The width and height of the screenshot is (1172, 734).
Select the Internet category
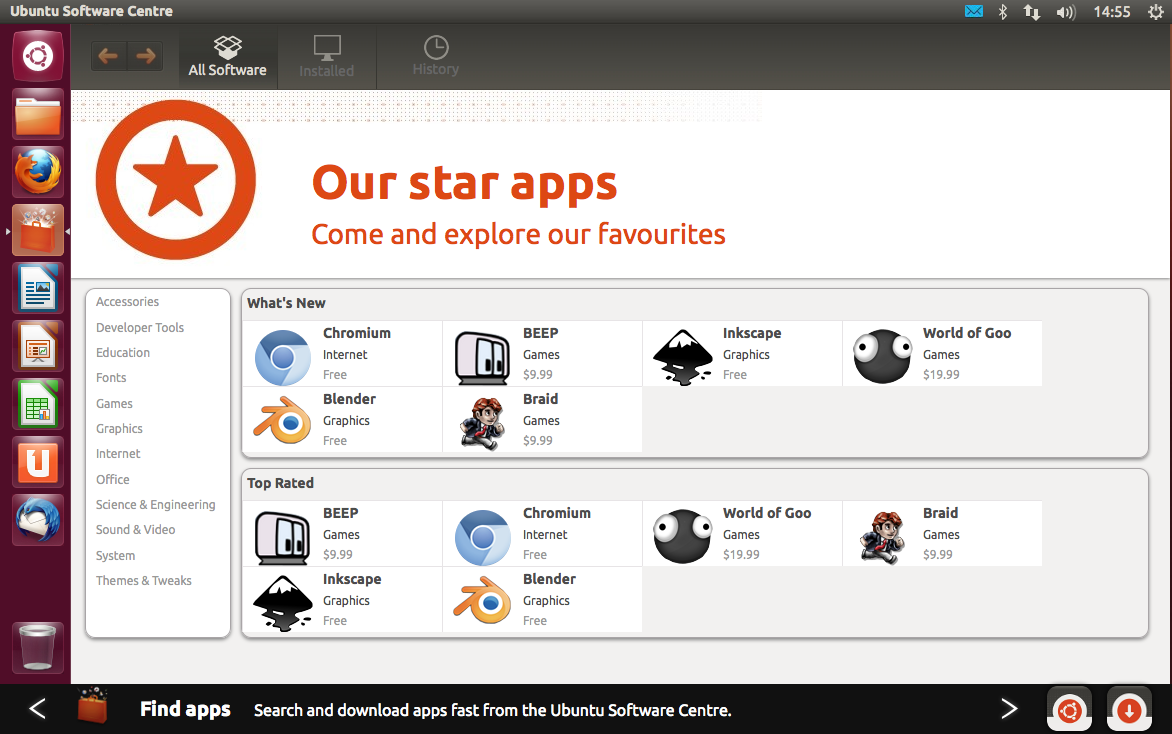coord(117,454)
